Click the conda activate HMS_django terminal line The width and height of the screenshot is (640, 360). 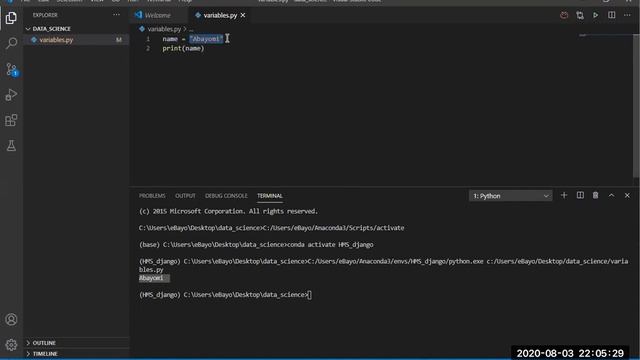[256, 244]
